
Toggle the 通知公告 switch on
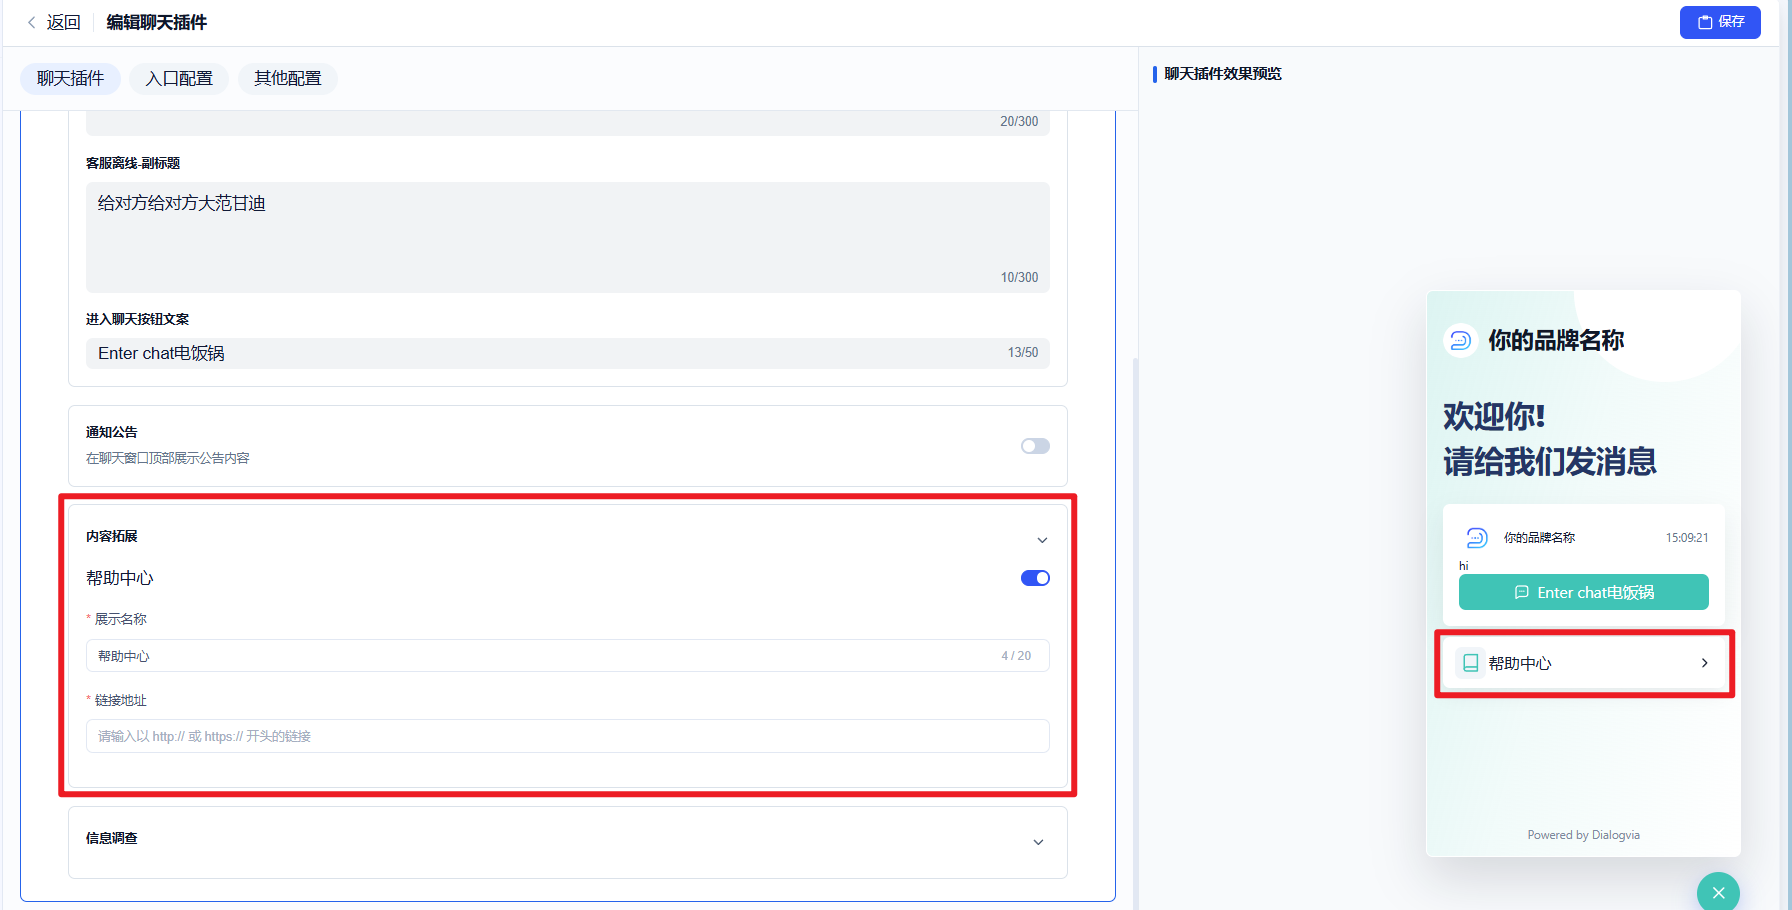click(x=1035, y=446)
